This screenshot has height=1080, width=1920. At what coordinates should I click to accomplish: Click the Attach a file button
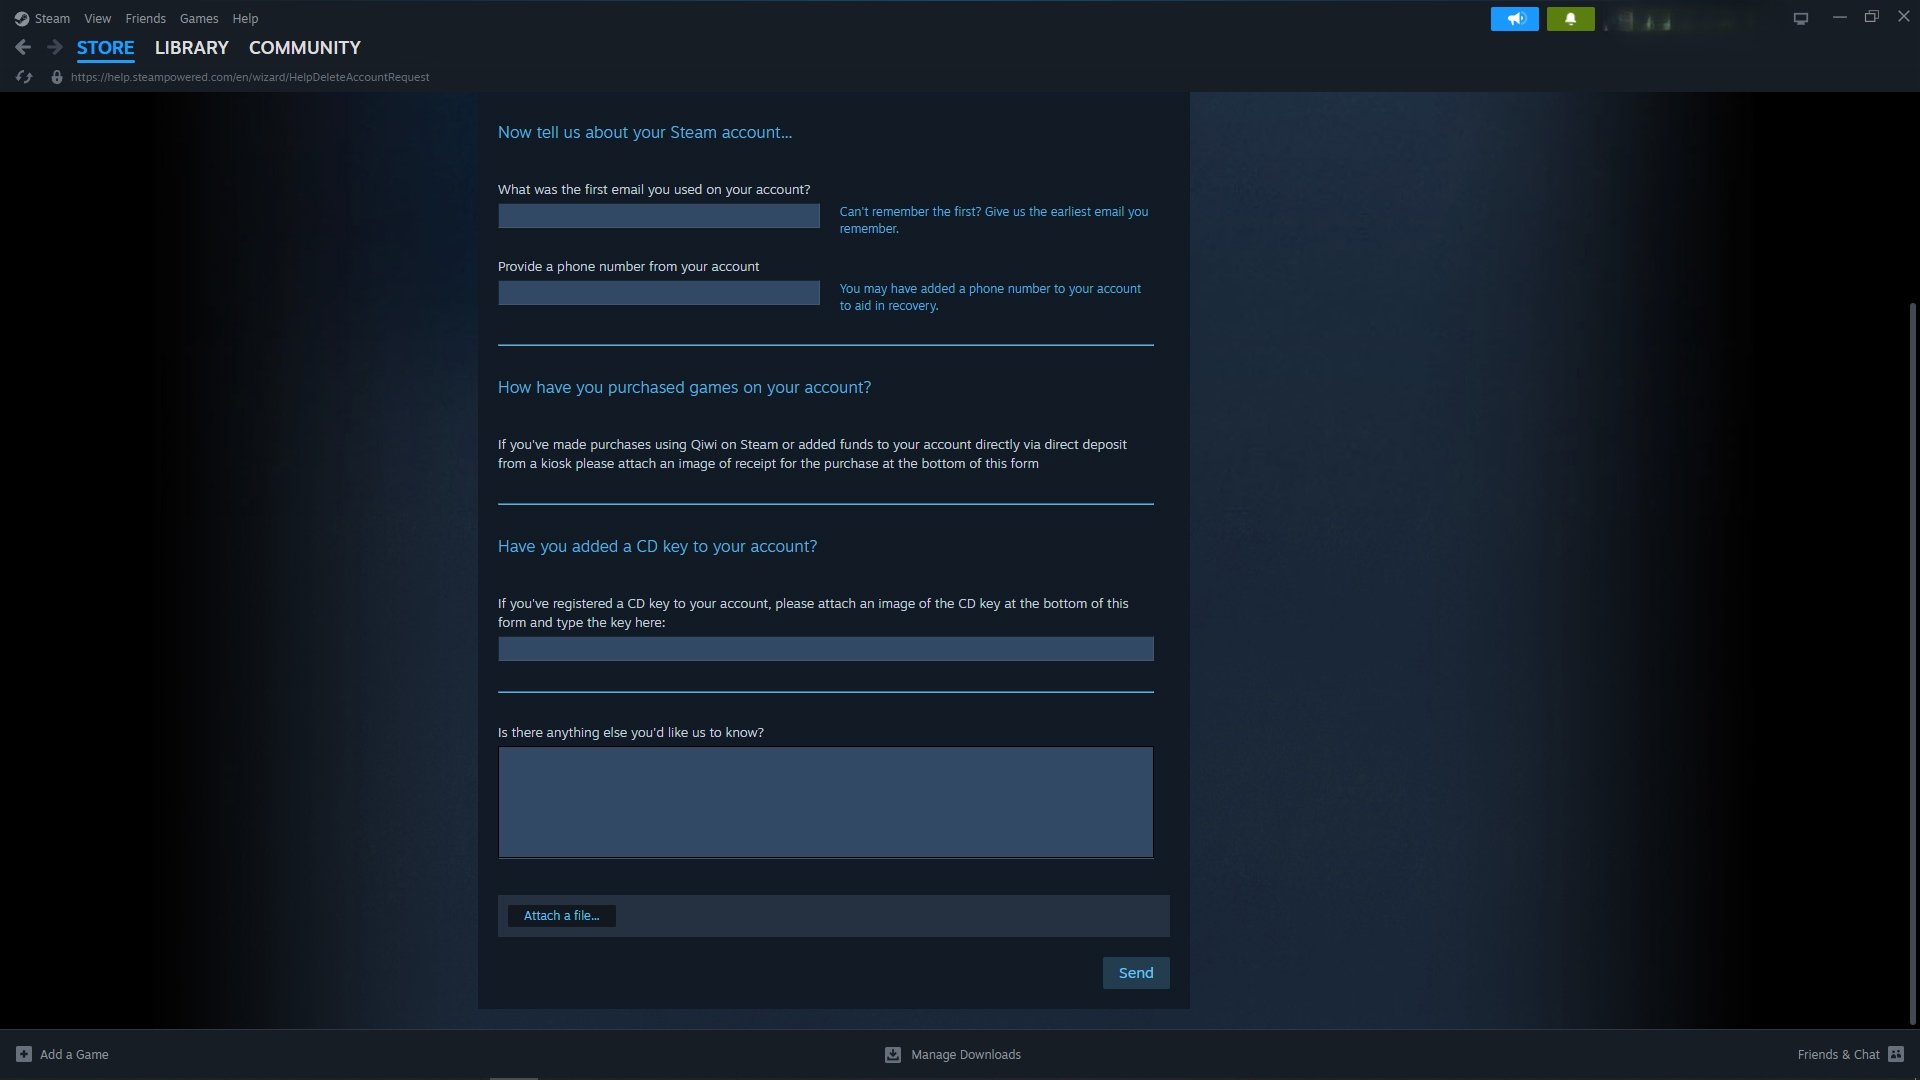(562, 916)
